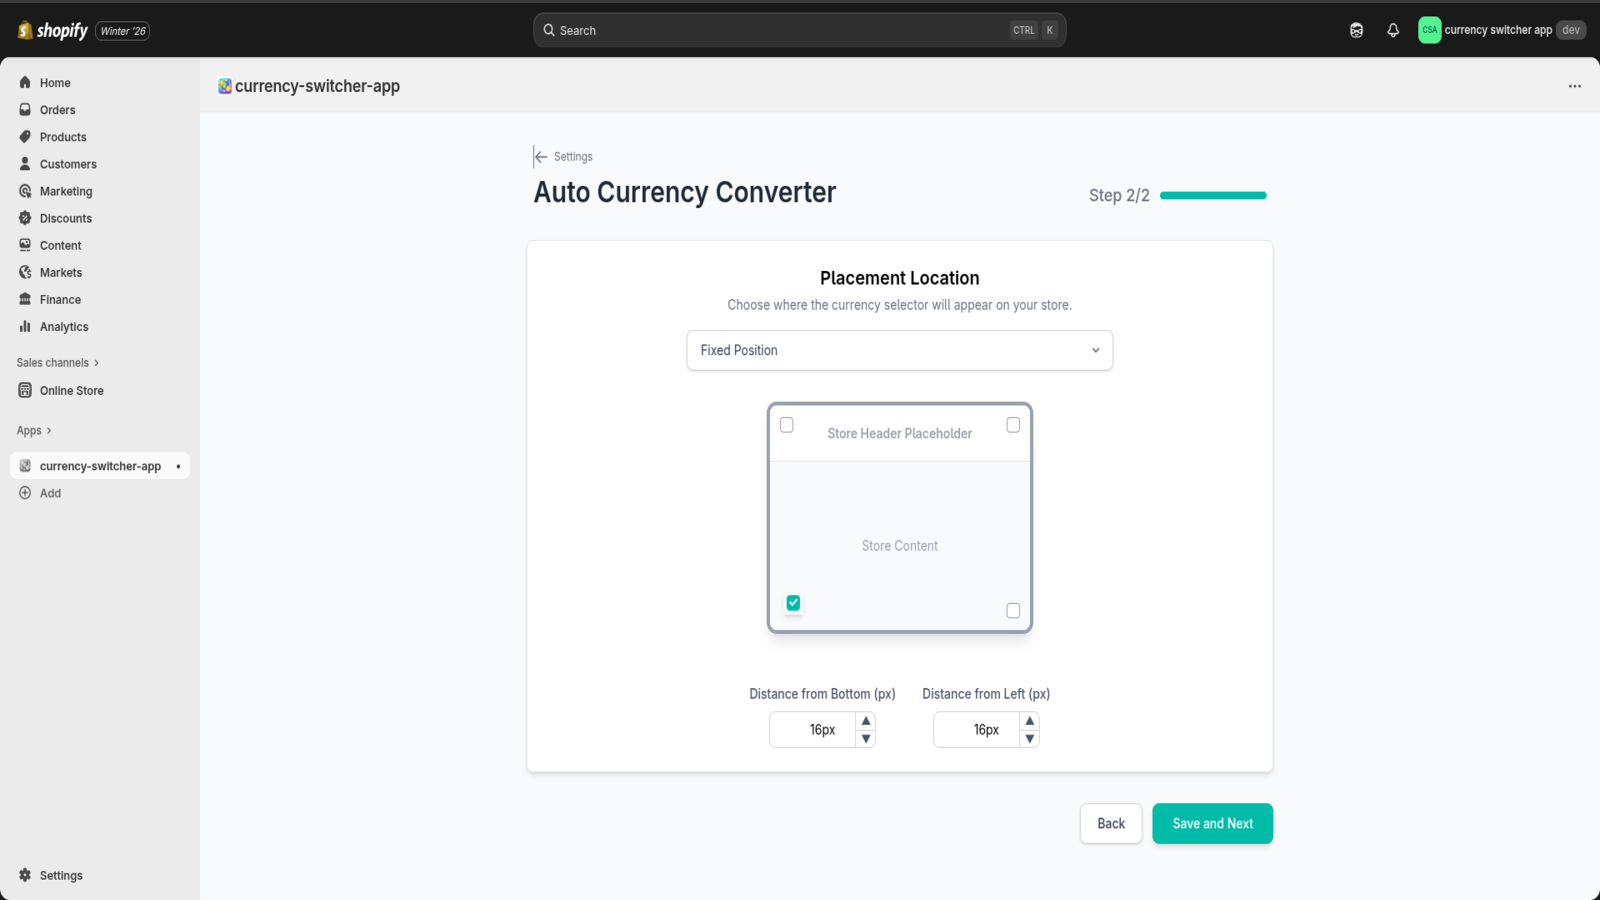Expand the Apps section

pyautogui.click(x=33, y=430)
